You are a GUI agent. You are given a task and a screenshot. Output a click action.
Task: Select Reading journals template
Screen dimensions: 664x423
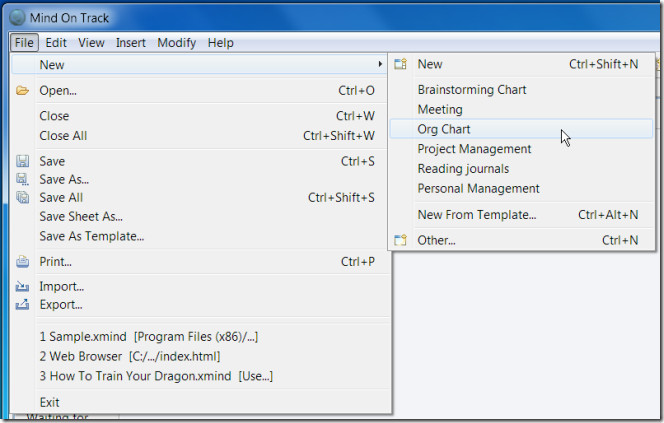pyautogui.click(x=521, y=169)
